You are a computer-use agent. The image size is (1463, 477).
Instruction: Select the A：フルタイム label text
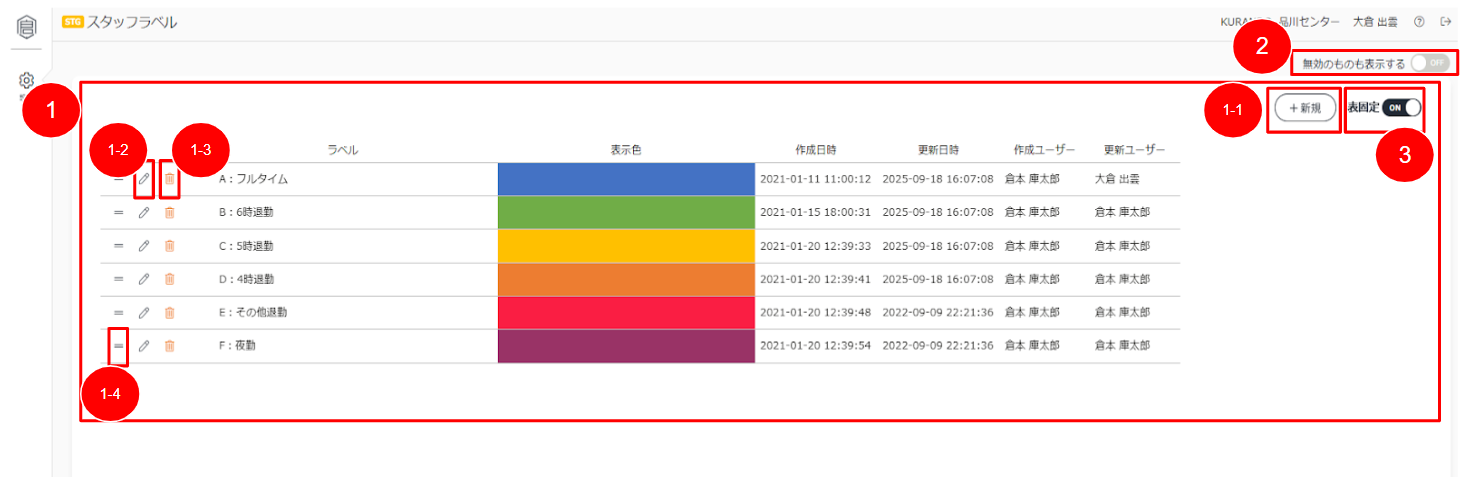(x=253, y=179)
